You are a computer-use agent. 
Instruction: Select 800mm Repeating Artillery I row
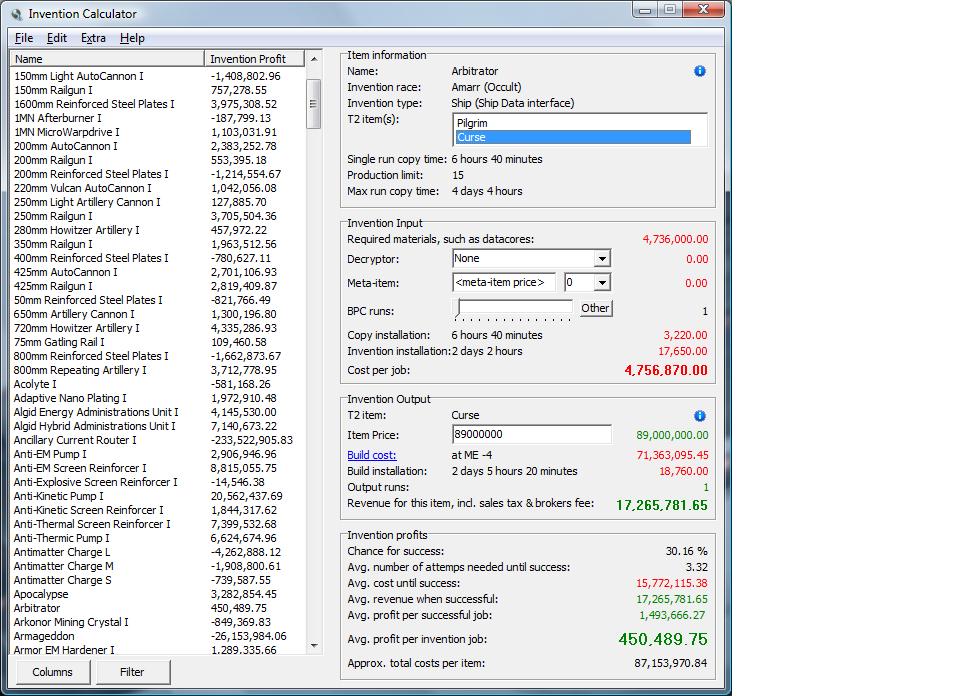tap(158, 370)
